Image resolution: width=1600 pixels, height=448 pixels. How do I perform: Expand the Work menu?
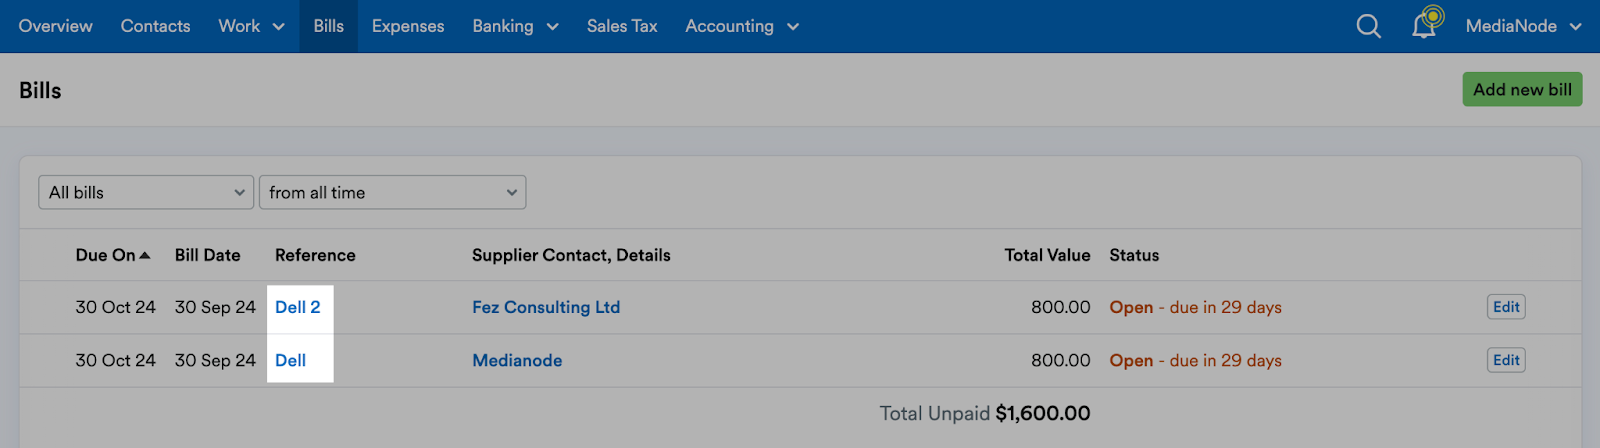[251, 26]
